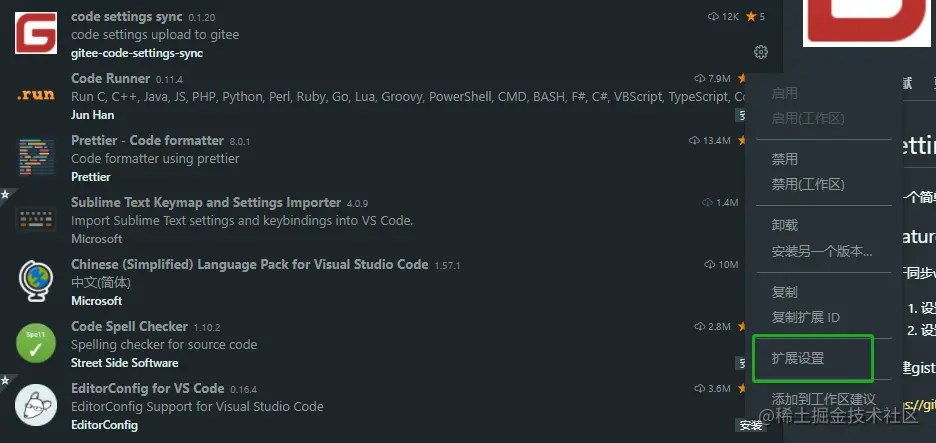Click the Code Runner .run extension icon
Screen dimensions: 936x443
click(36, 95)
